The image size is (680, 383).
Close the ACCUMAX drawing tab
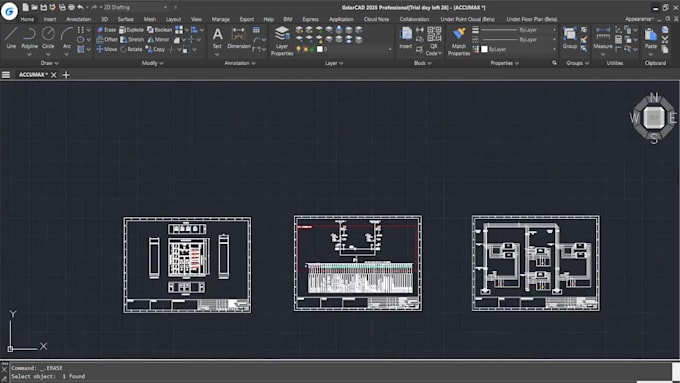(54, 75)
